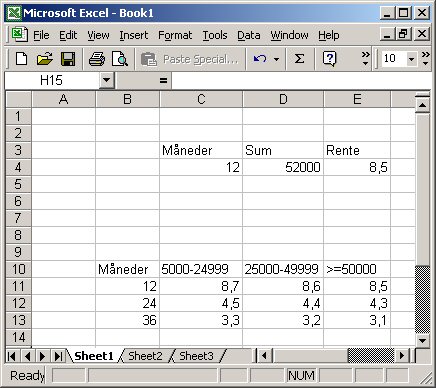436x388 pixels.
Task: Open Print Preview magnifier icon
Action: coord(120,59)
